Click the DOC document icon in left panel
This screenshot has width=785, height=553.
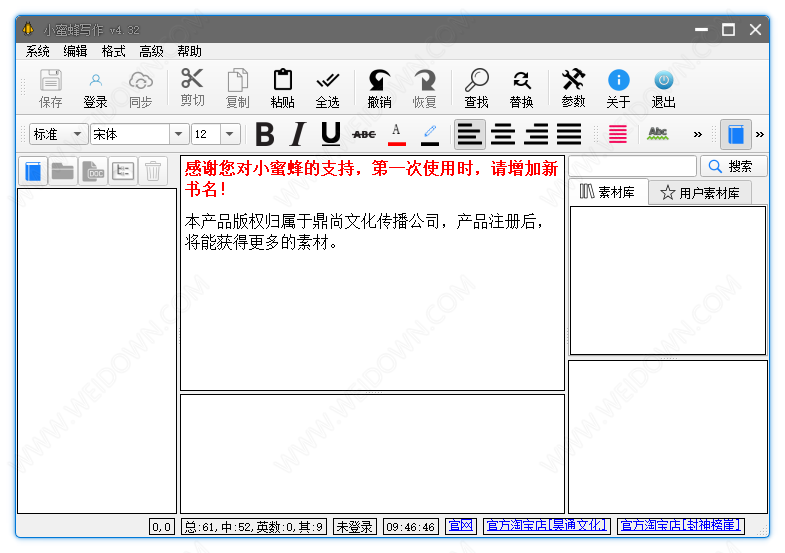pyautogui.click(x=93, y=171)
